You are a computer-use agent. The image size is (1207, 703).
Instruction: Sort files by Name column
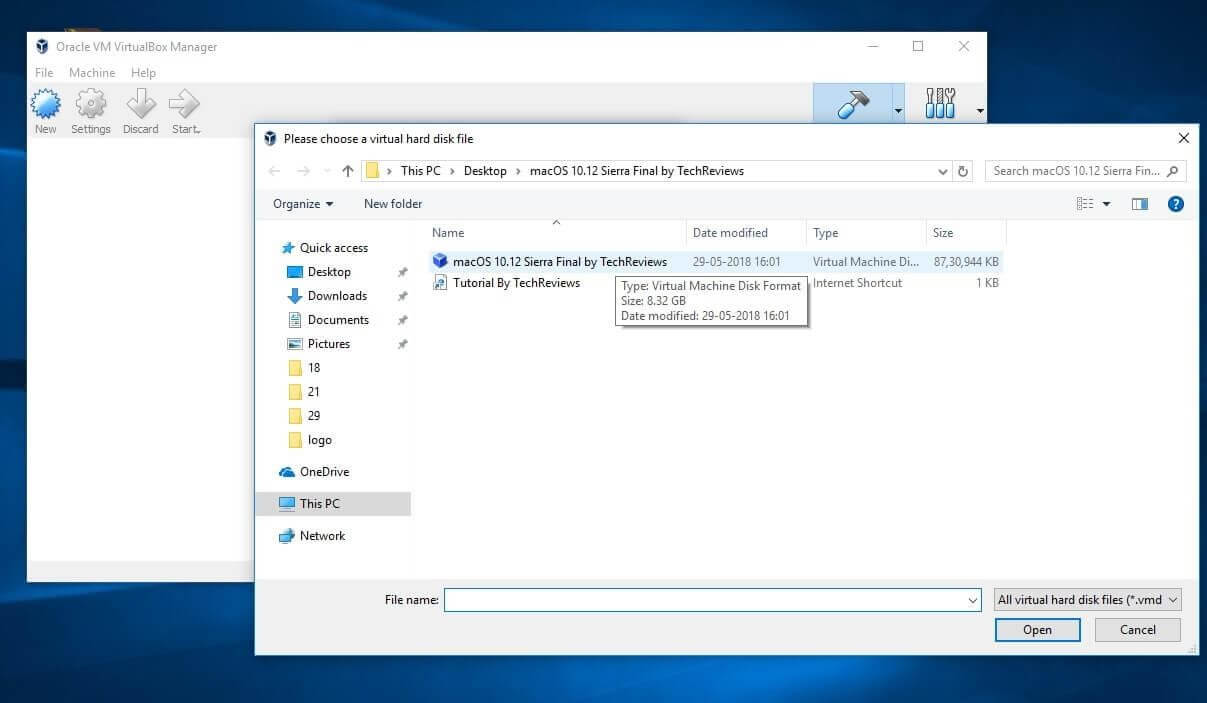448,233
